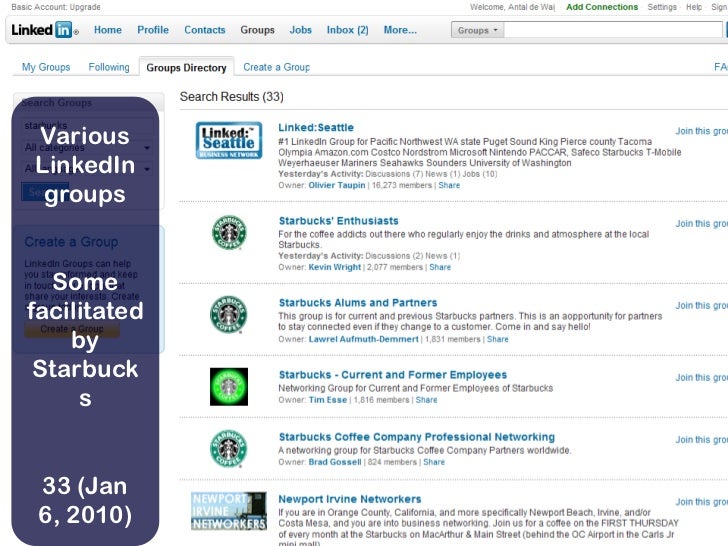Select the Groups Directory tab
728x546 pixels.
186,68
